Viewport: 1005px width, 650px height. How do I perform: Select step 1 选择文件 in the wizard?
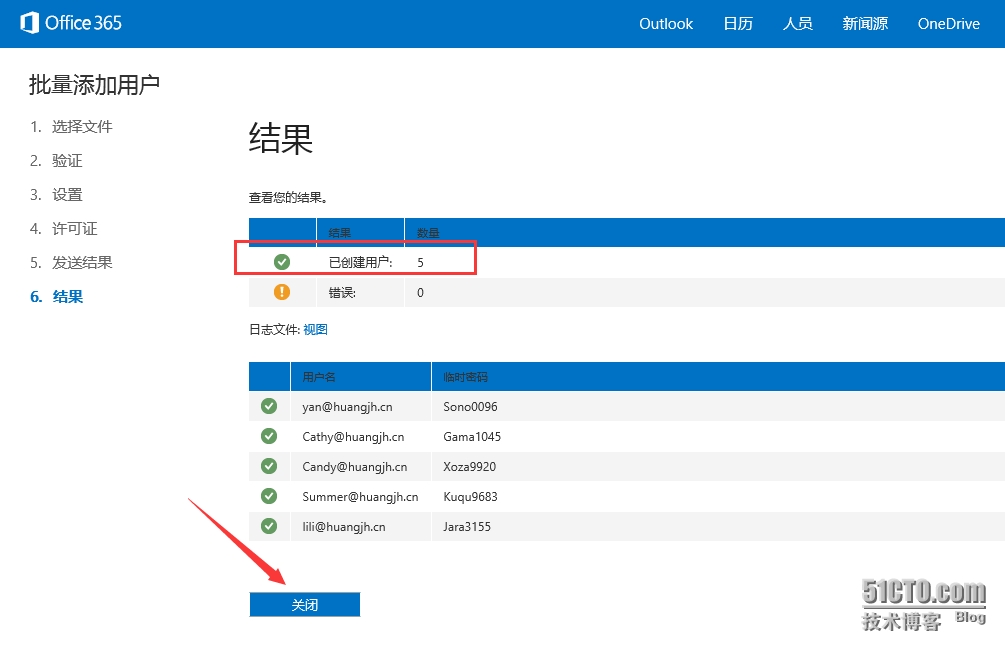pos(81,127)
